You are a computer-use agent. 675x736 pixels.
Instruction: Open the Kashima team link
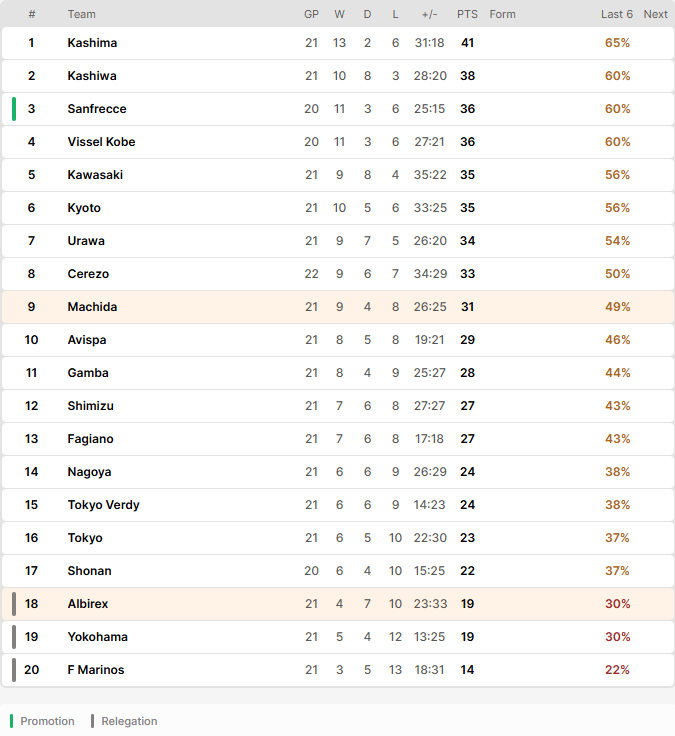[92, 43]
